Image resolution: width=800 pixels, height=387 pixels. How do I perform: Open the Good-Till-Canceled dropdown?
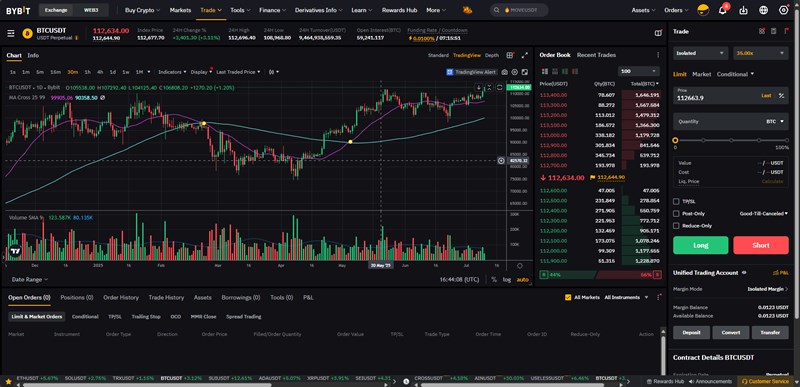point(763,214)
